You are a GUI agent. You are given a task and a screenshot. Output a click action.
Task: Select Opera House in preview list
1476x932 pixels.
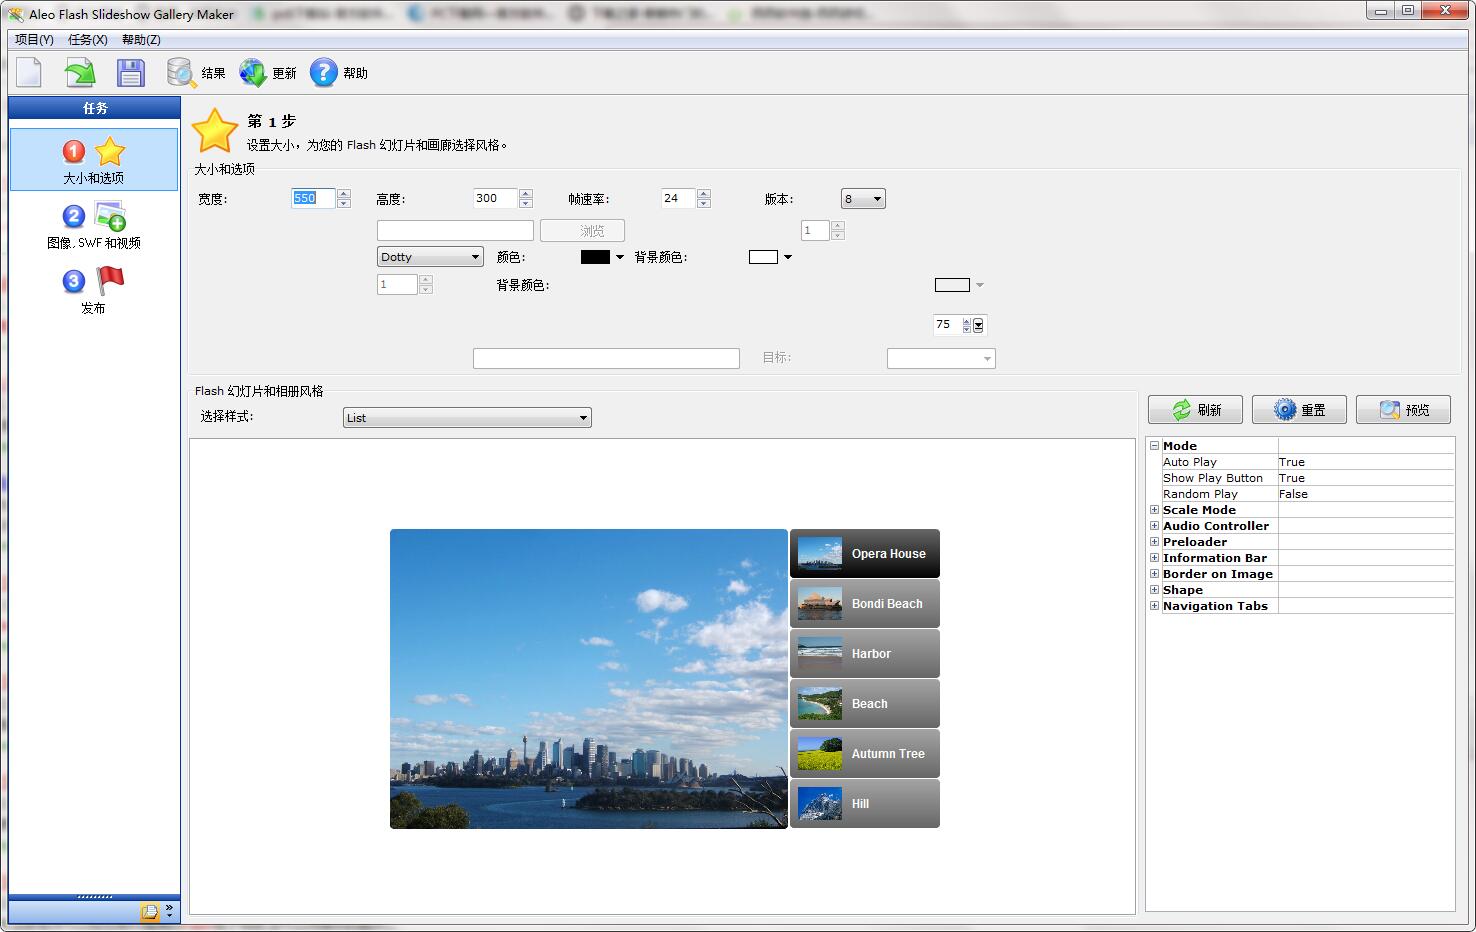point(865,554)
